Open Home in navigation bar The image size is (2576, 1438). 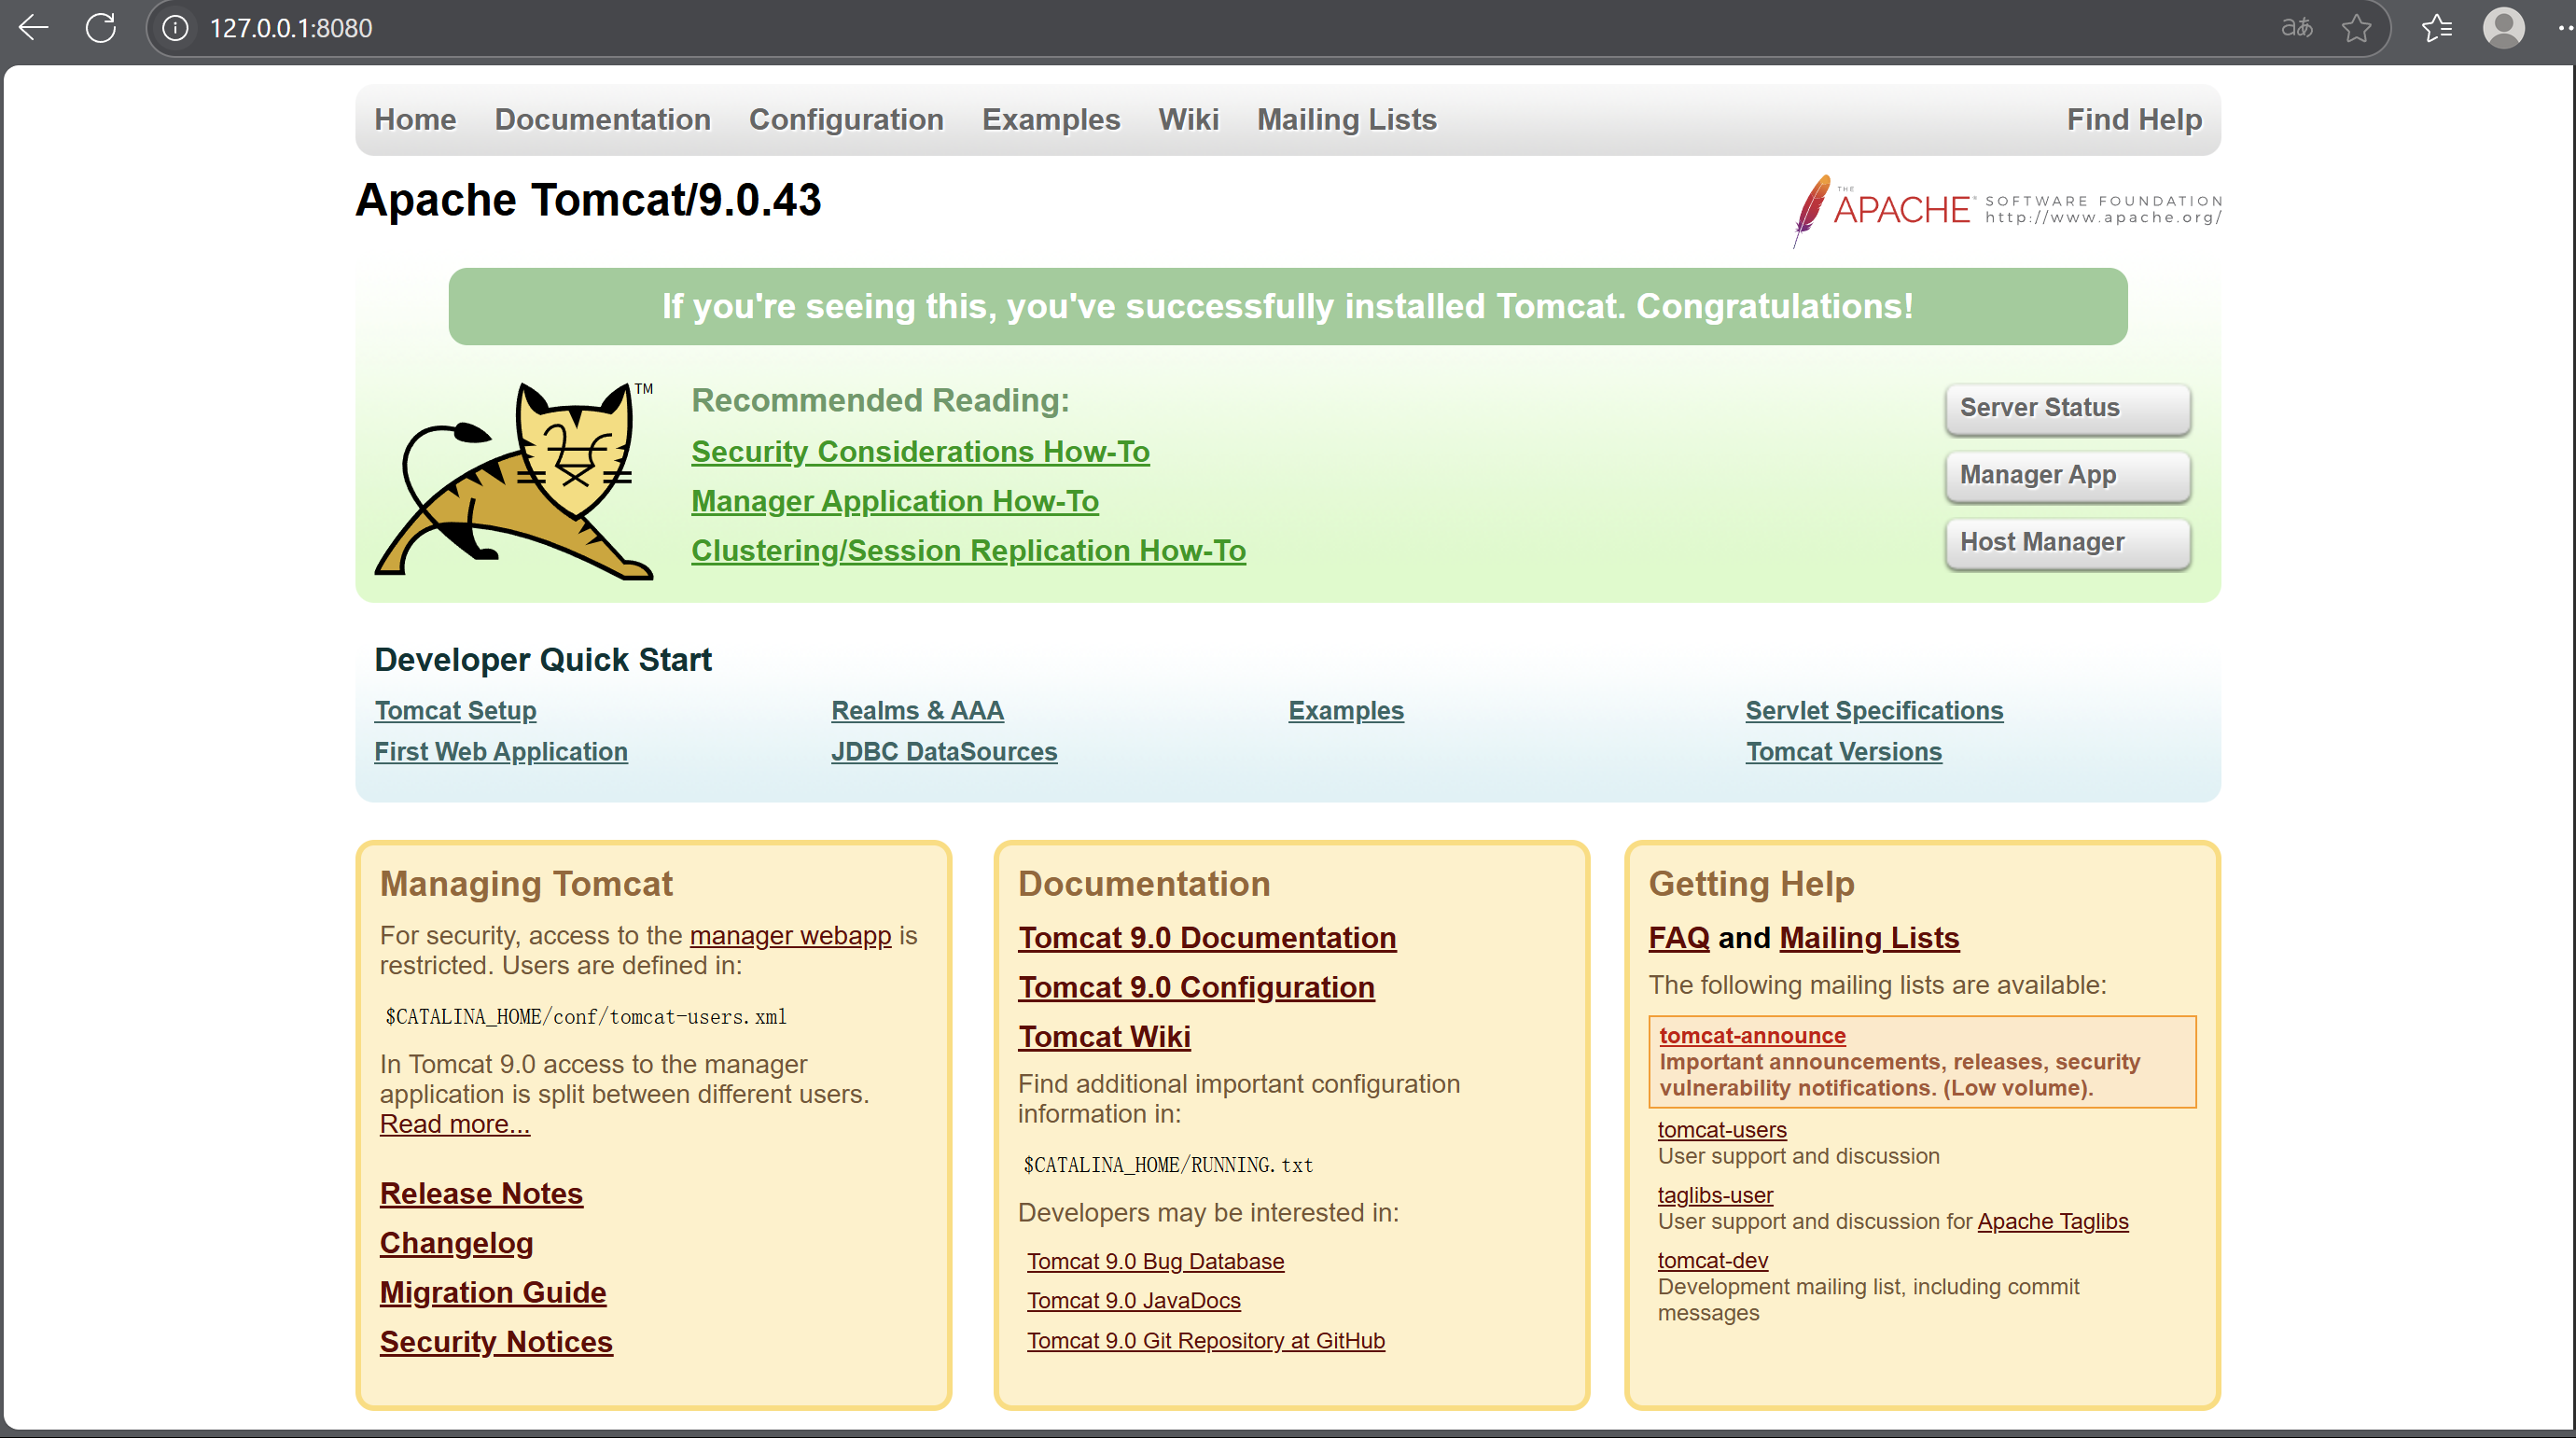pos(415,119)
